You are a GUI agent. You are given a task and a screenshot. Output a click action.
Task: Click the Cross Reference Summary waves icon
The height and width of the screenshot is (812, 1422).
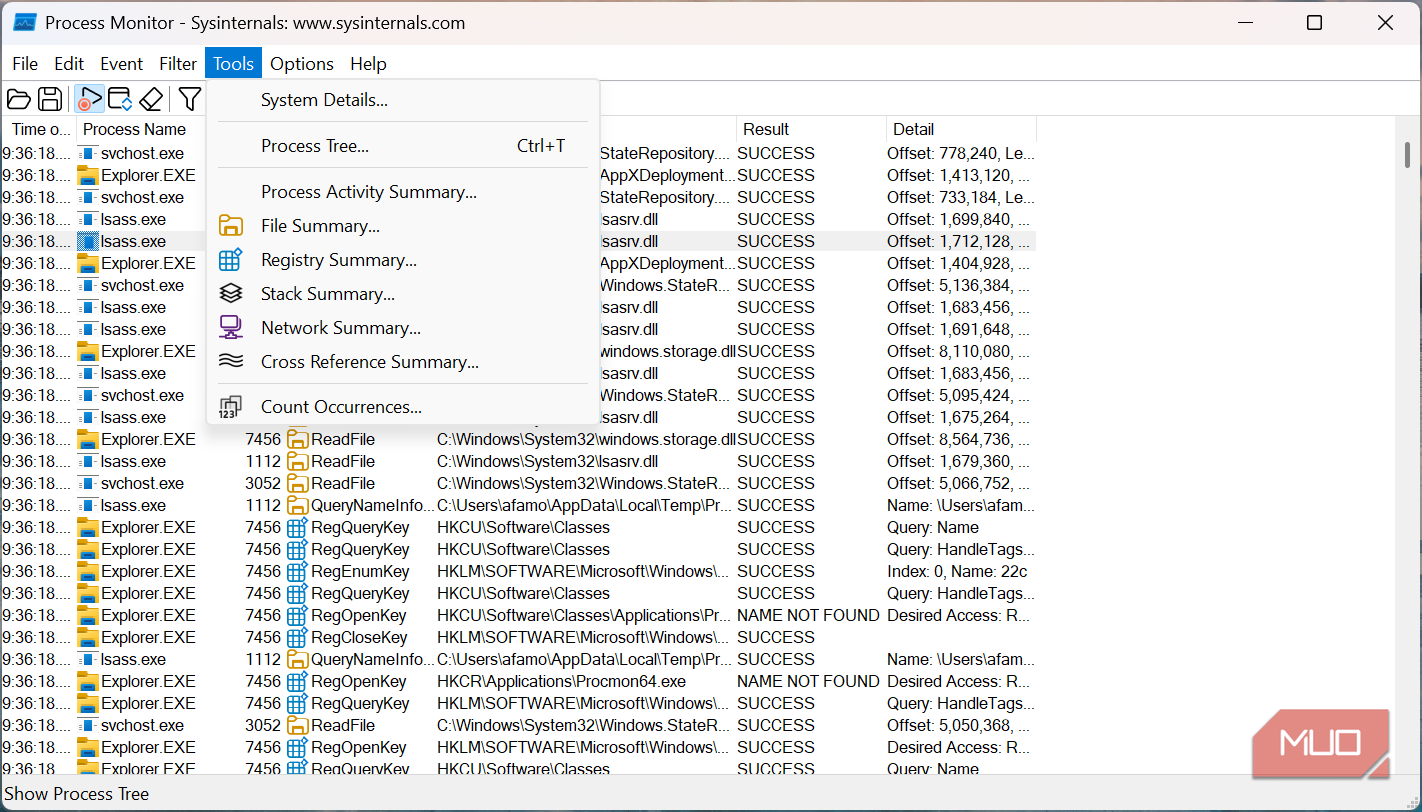point(231,362)
